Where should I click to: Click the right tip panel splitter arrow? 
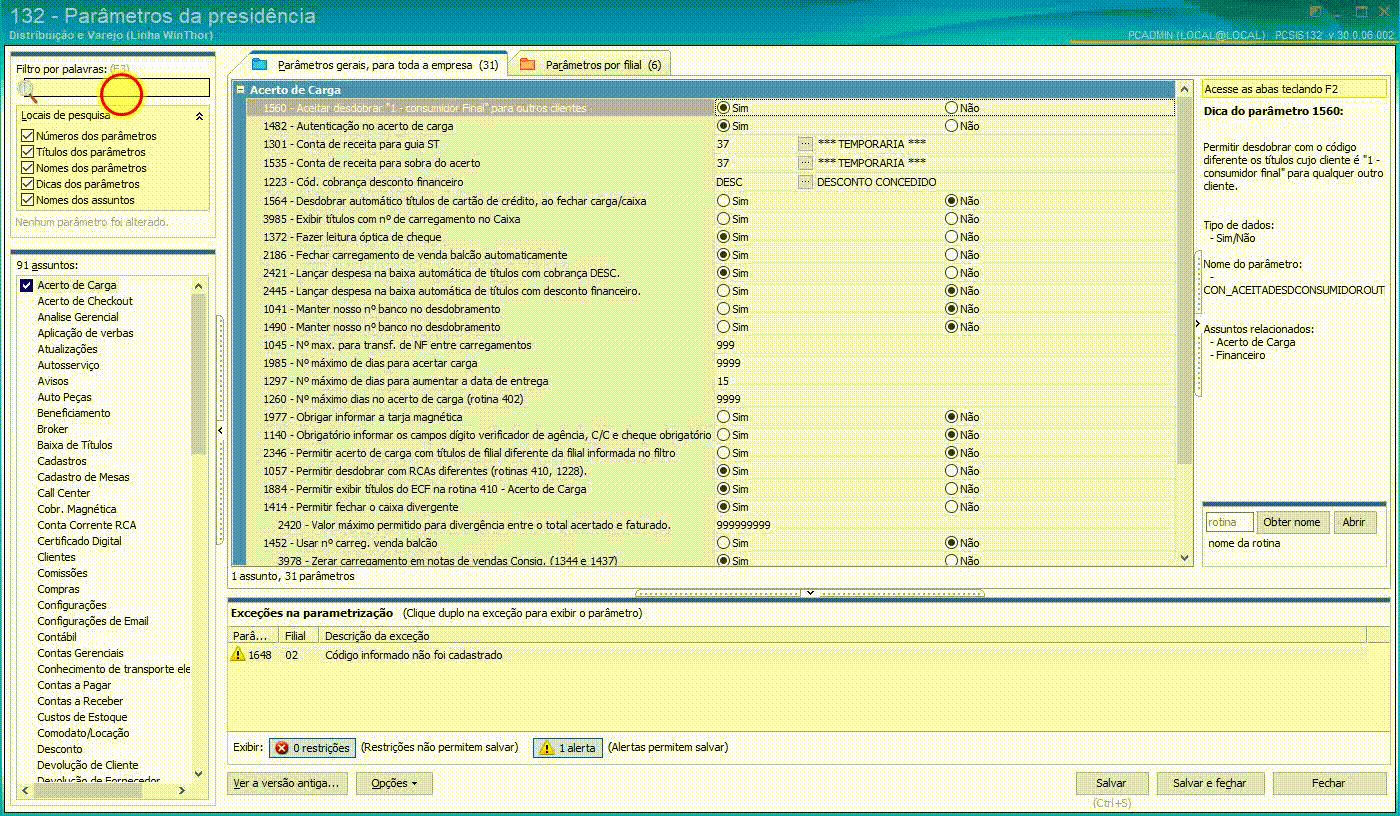1197,324
